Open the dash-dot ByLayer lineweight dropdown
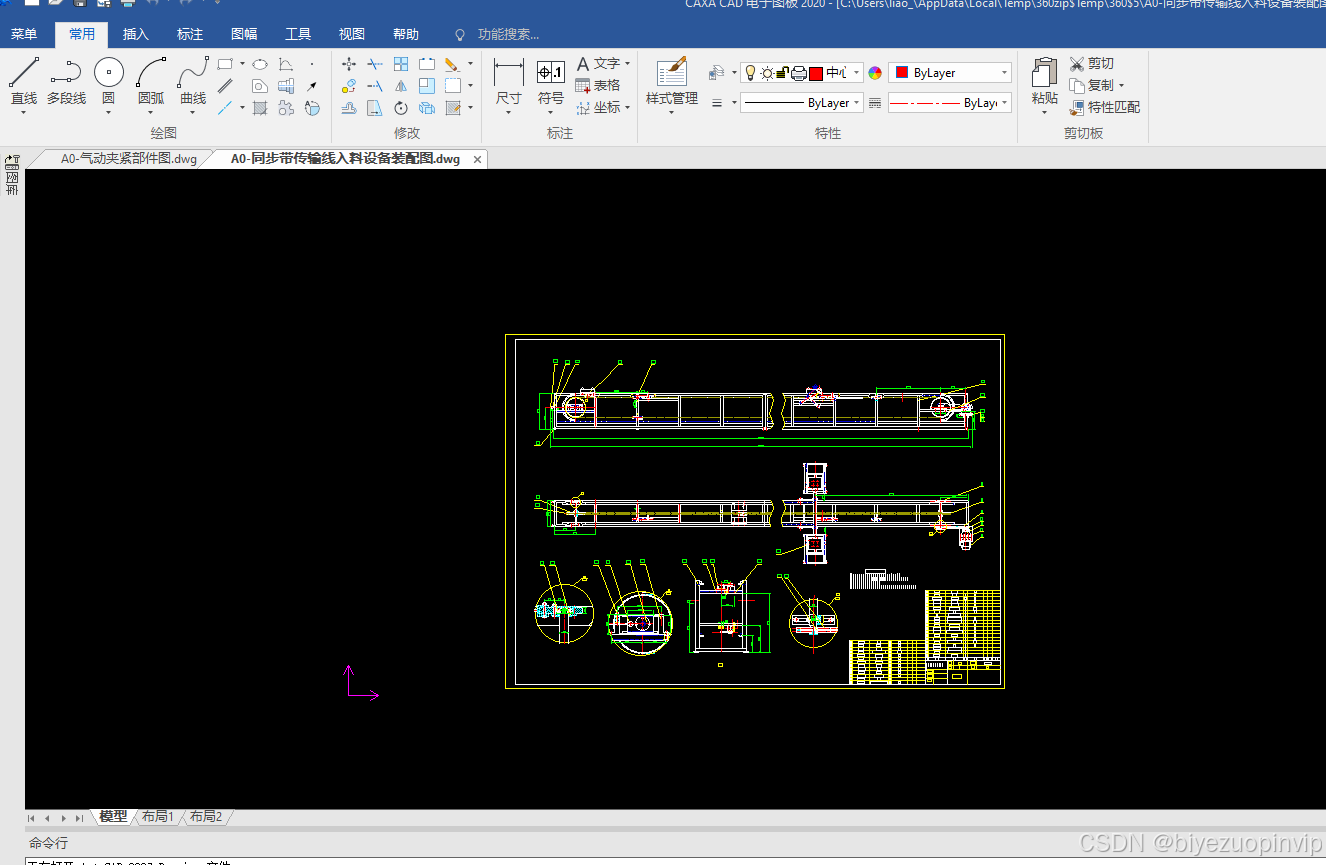The width and height of the screenshot is (1326, 865). coord(950,103)
